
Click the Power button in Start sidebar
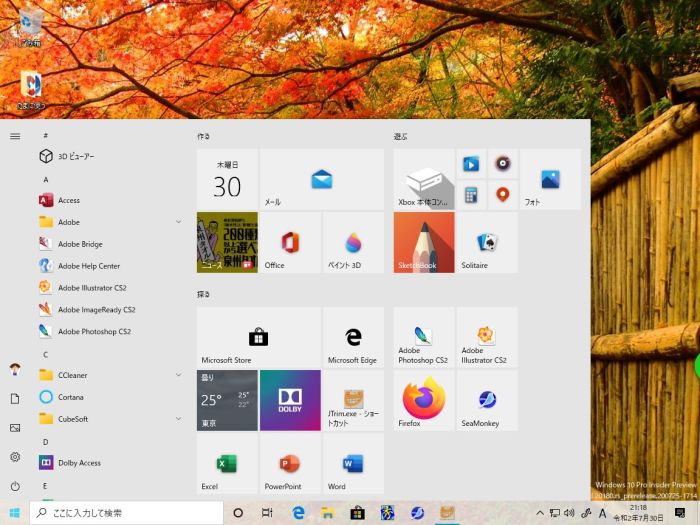coord(15,486)
